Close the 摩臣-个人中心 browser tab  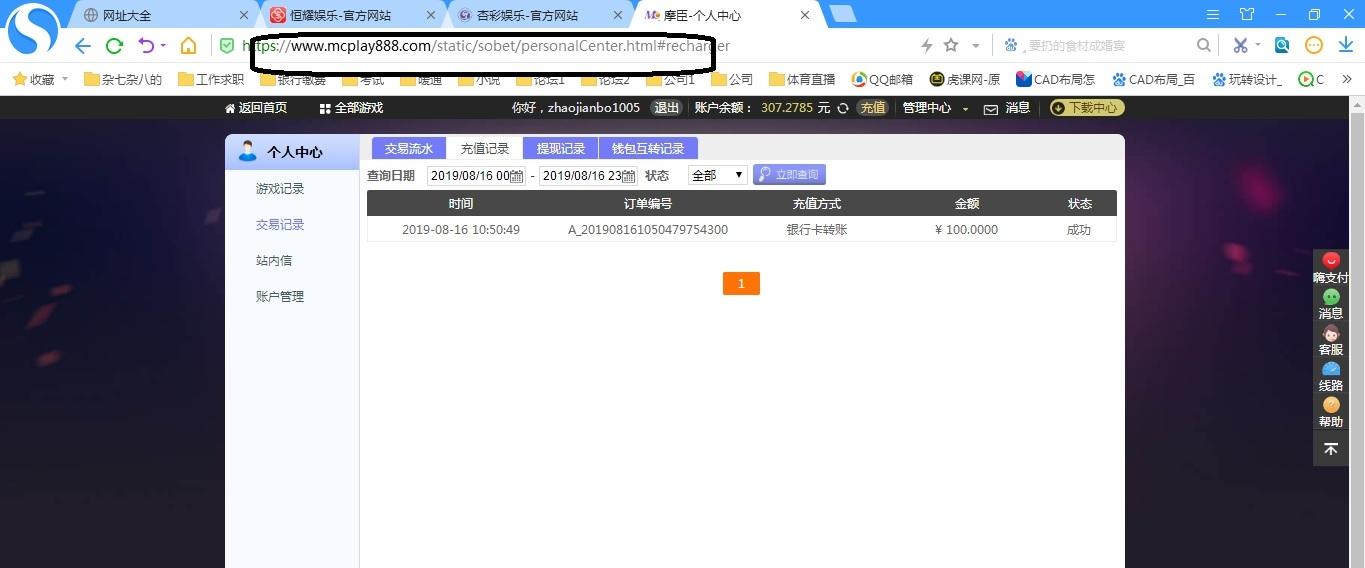coord(805,15)
